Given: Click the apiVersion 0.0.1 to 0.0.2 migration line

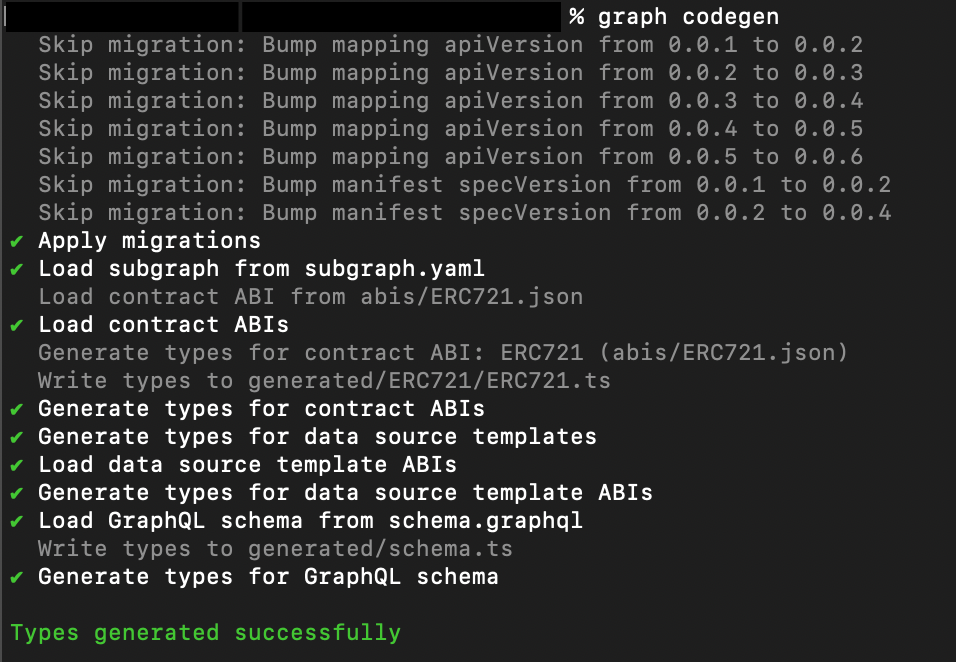Looking at the screenshot, I should click(450, 45).
